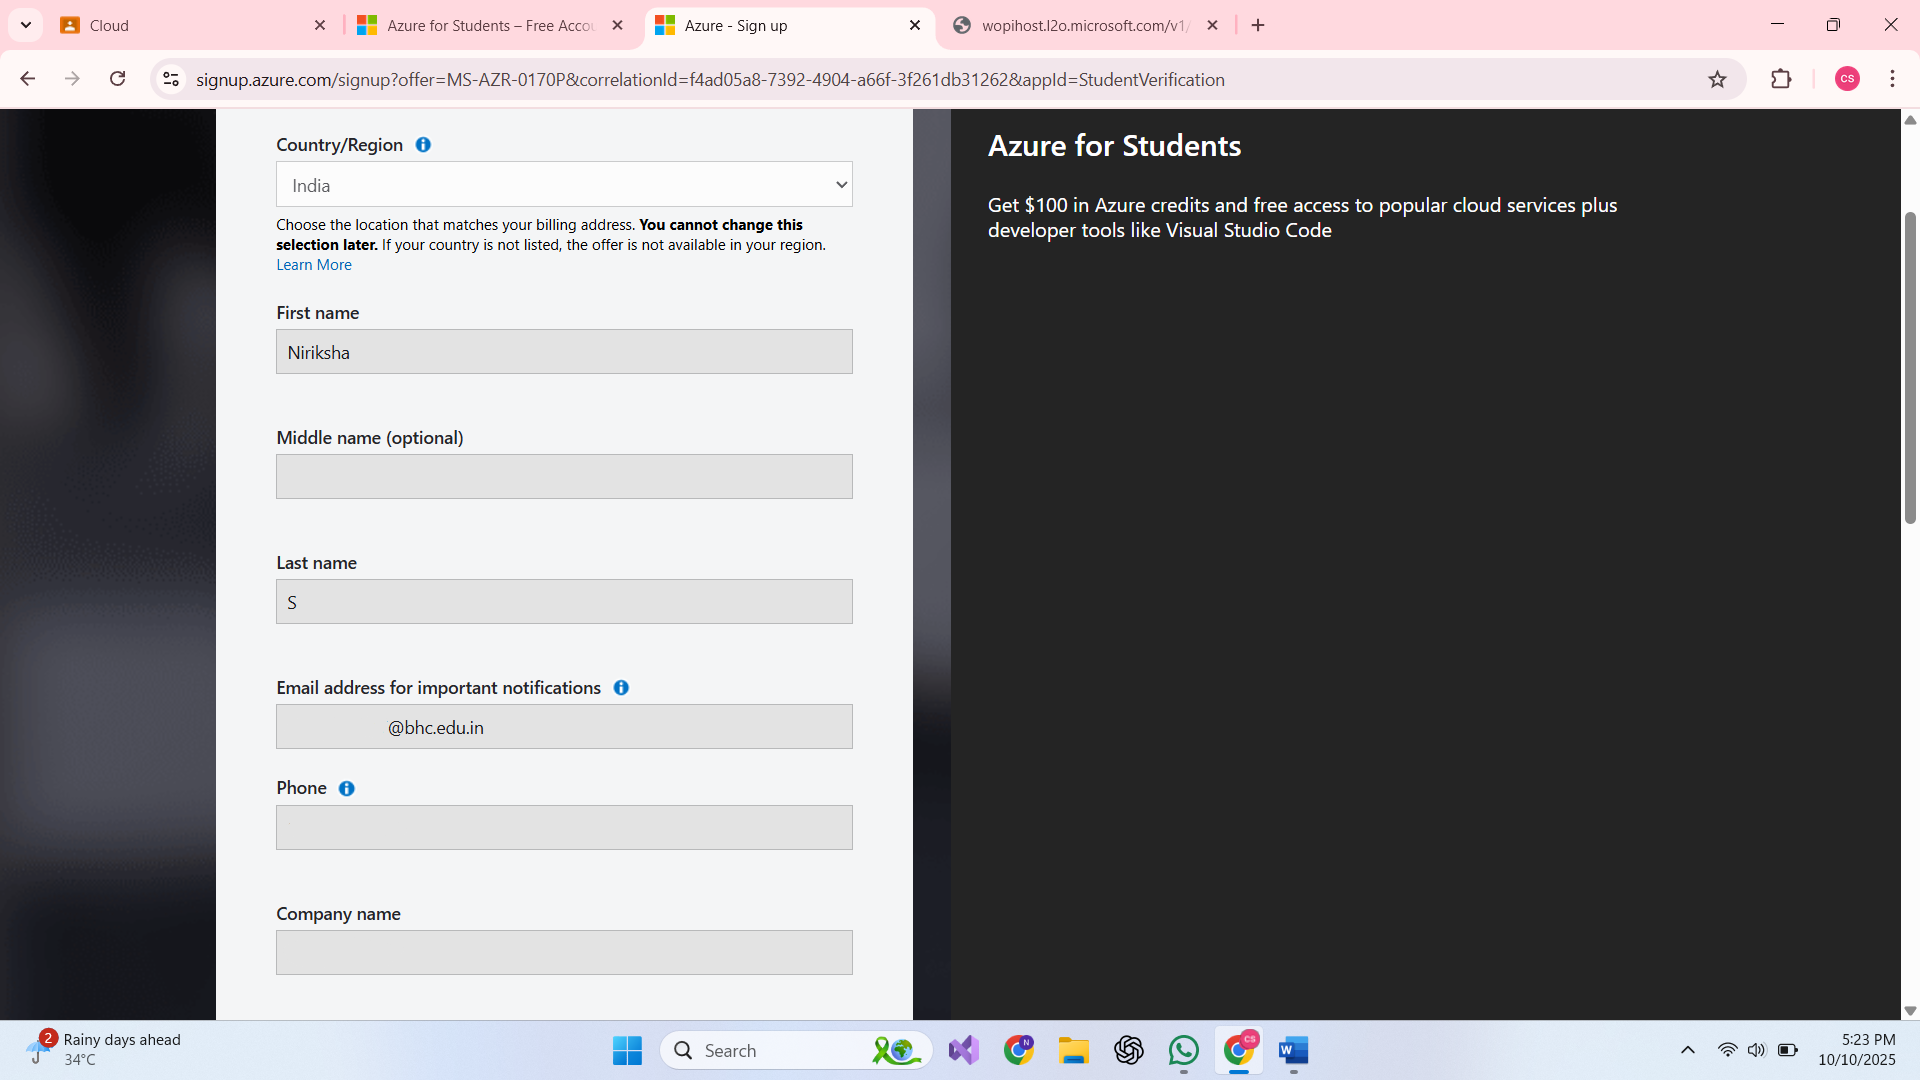The image size is (1920, 1080).
Task: Close the Azure for Students tab
Action: click(x=618, y=25)
